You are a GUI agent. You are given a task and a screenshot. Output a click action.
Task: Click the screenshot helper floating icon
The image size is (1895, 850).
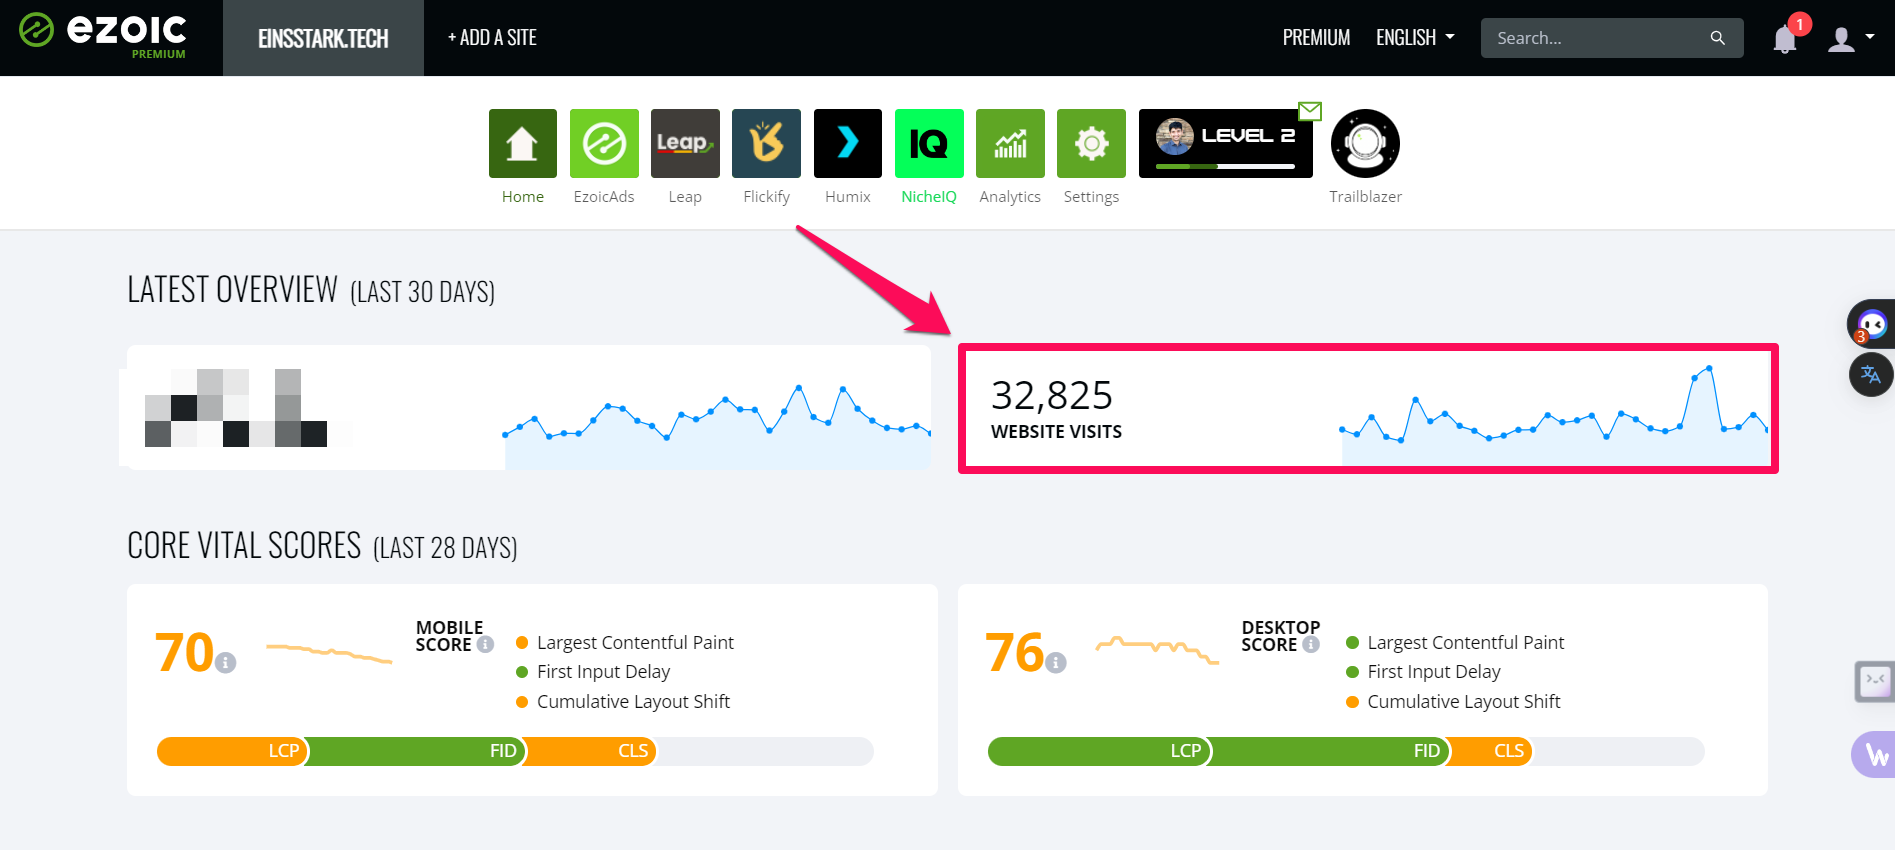tap(1874, 681)
